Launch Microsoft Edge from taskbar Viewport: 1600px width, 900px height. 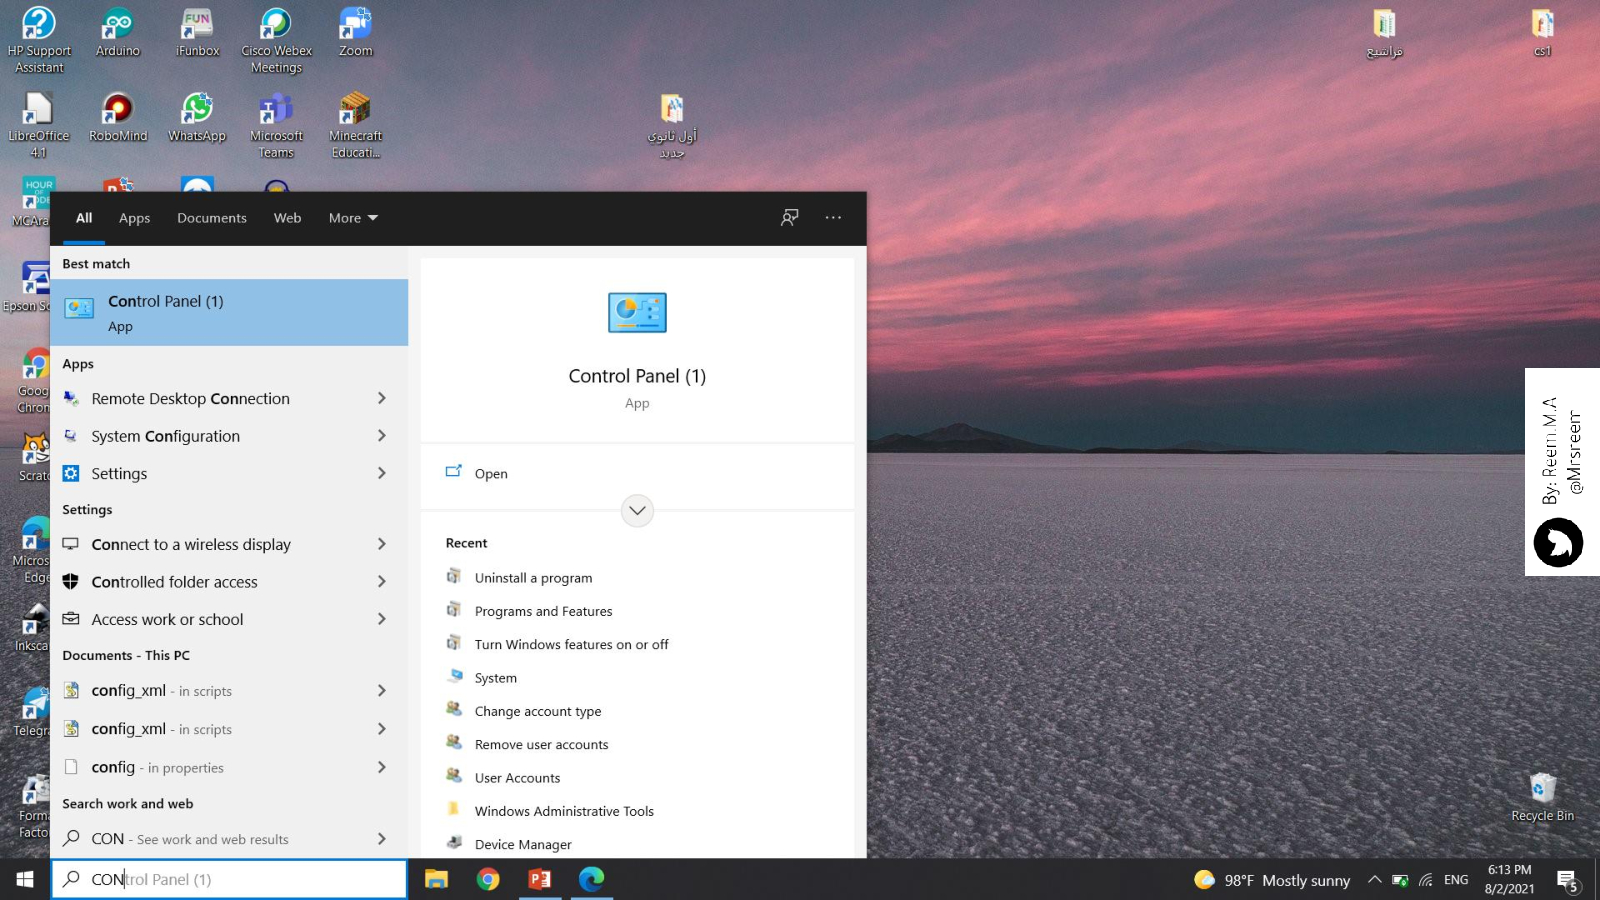point(591,879)
